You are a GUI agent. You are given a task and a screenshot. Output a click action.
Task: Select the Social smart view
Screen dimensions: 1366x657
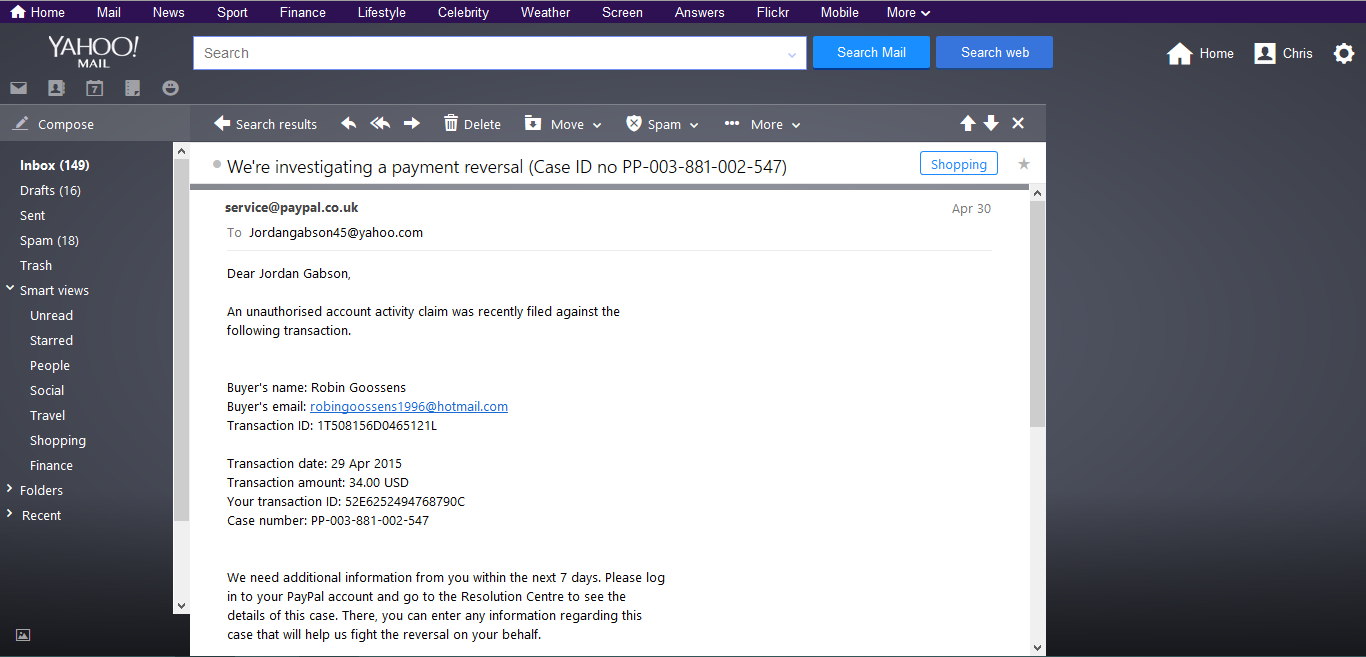coord(47,390)
